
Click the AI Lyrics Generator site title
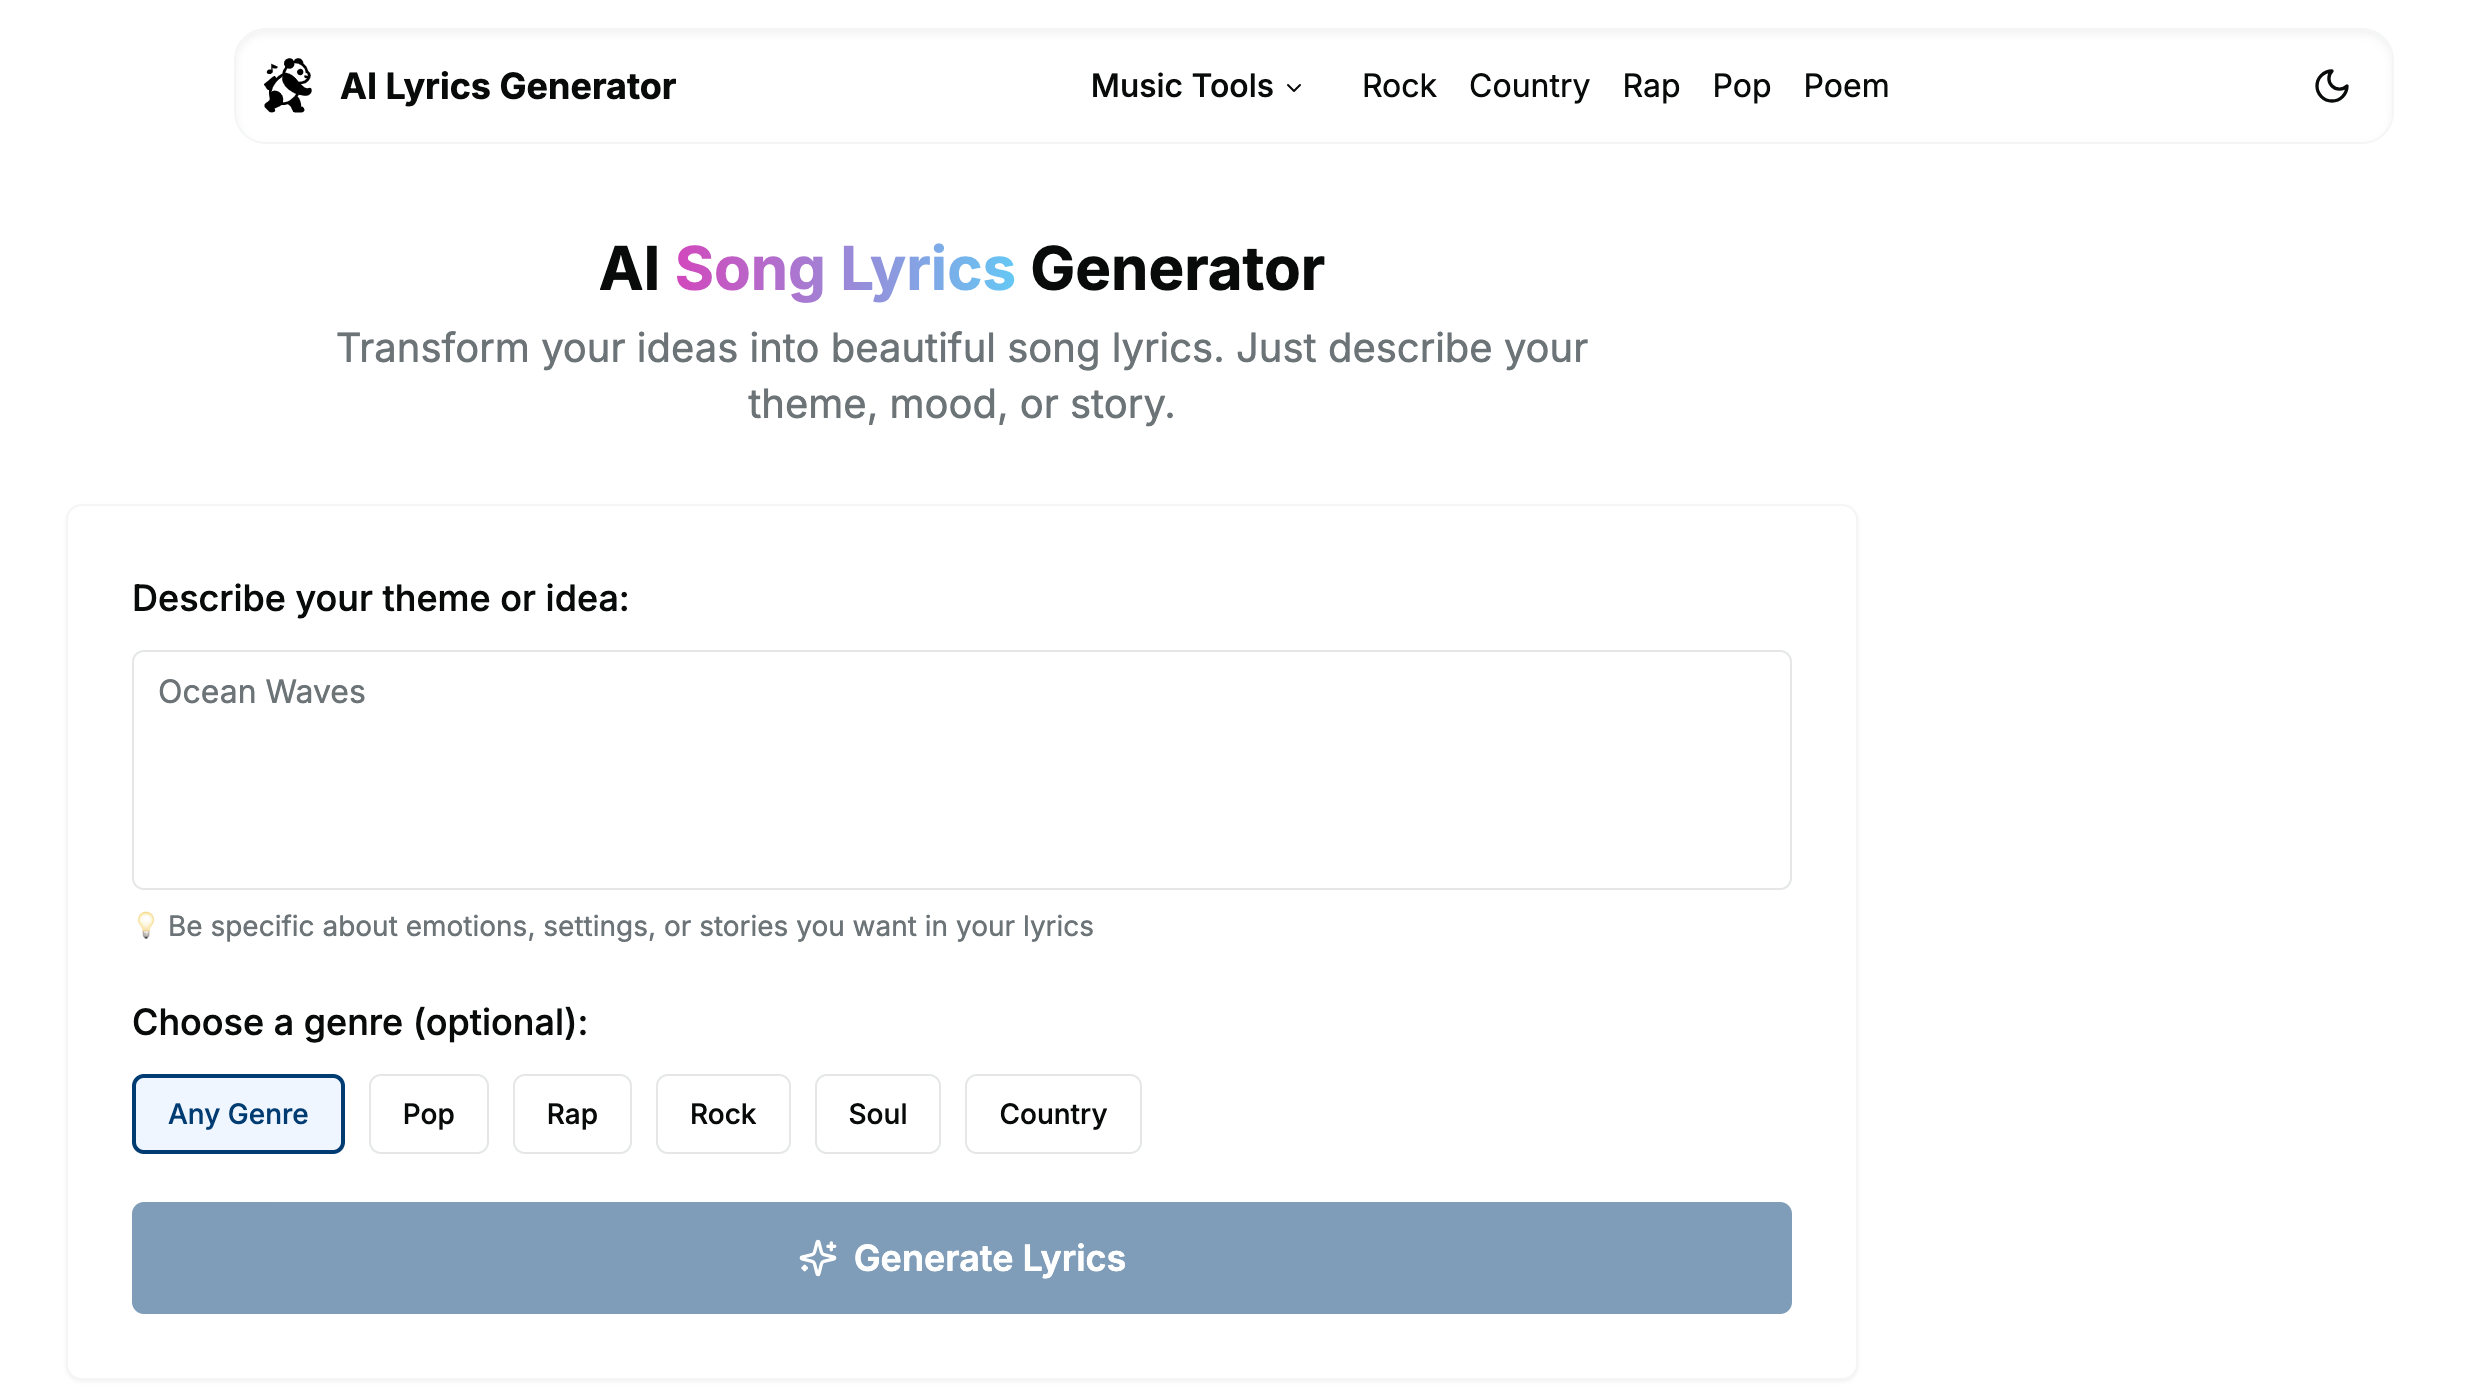[508, 86]
